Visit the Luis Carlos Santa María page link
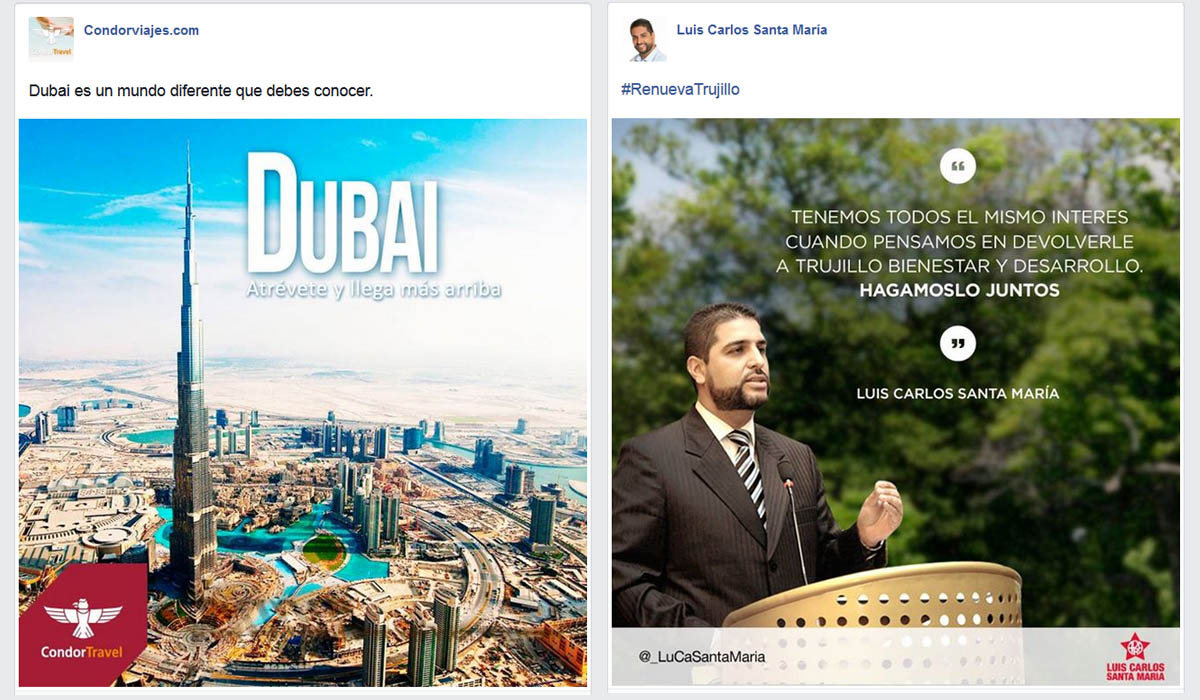Viewport: 1200px width, 700px height. (x=752, y=30)
